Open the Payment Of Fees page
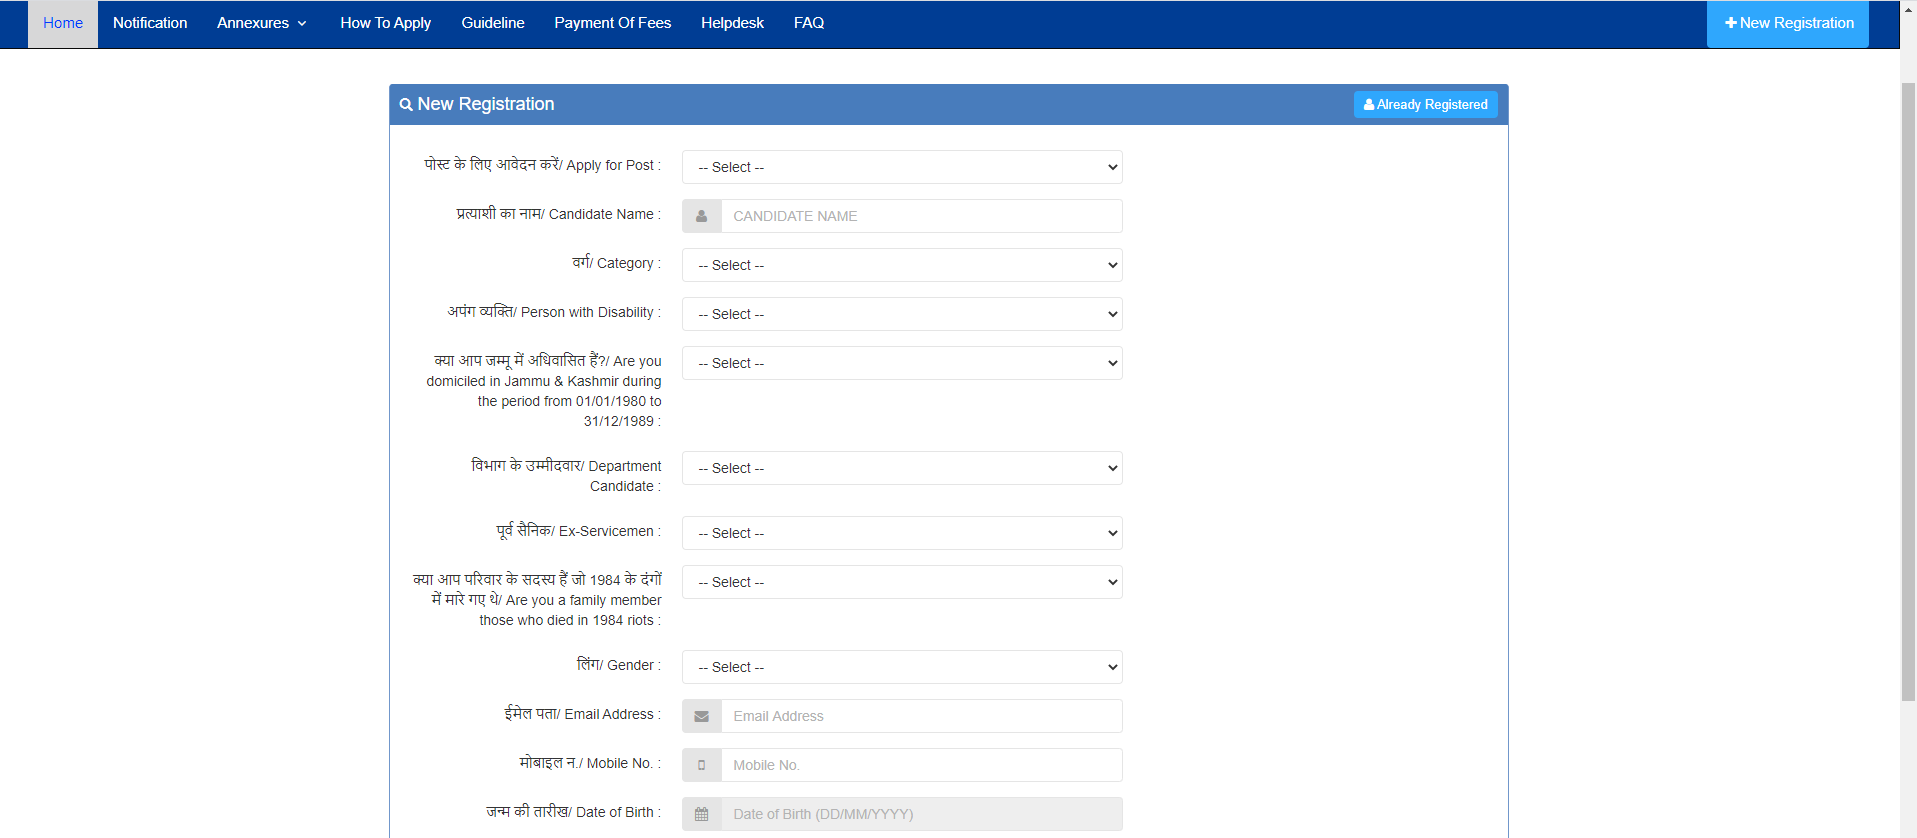 tap(612, 23)
